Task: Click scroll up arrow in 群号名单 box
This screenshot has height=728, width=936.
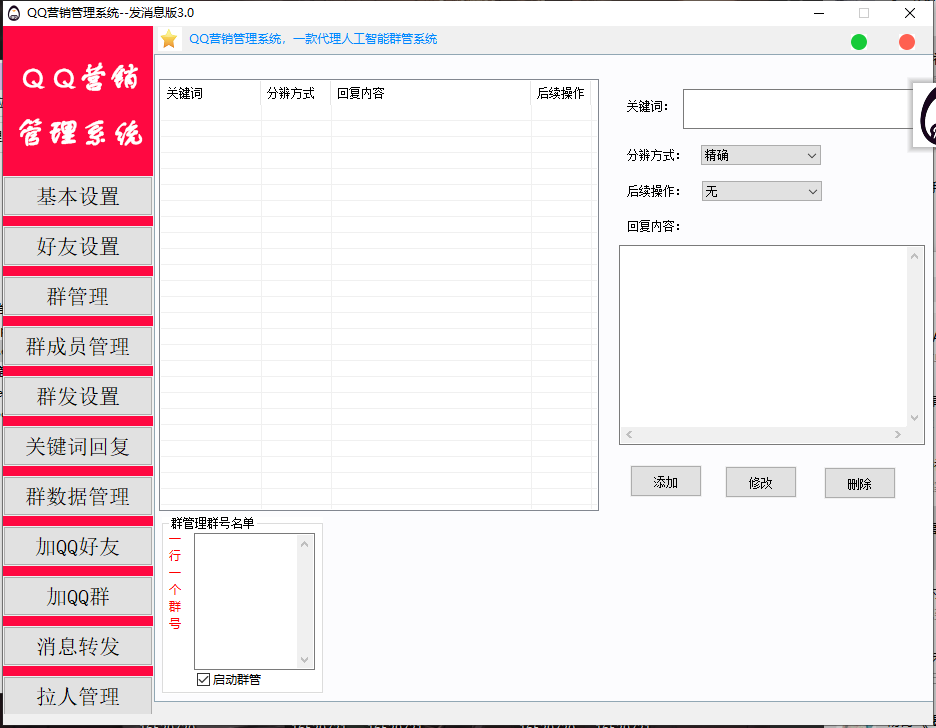Action: point(304,544)
